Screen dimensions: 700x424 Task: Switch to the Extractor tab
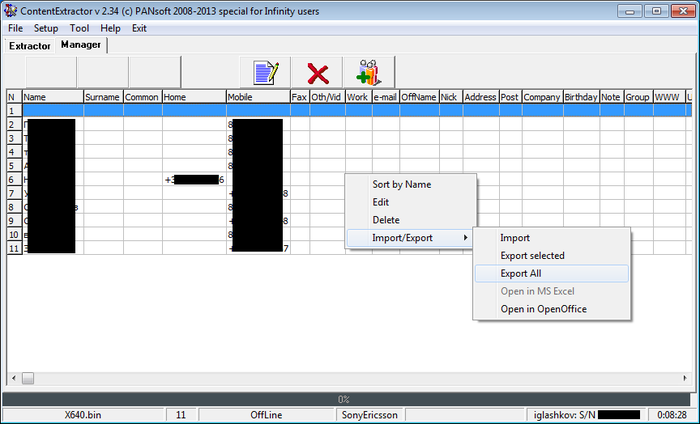(x=30, y=46)
